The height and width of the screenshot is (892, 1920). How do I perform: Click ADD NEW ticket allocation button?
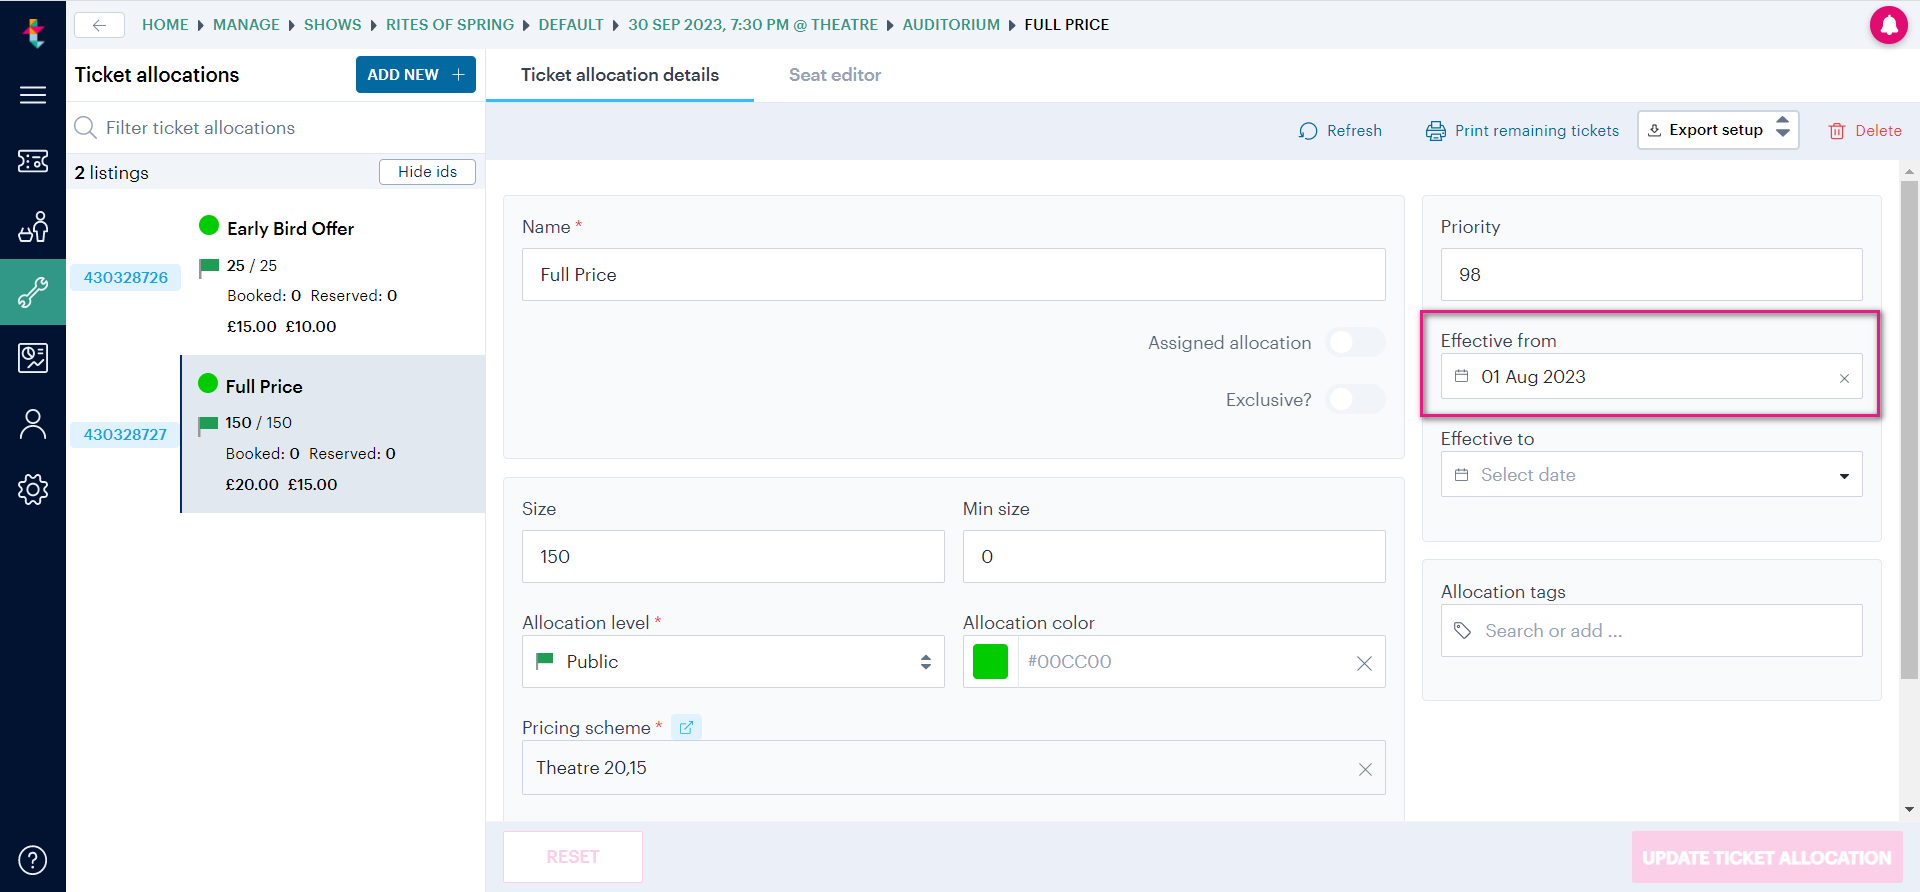(416, 75)
